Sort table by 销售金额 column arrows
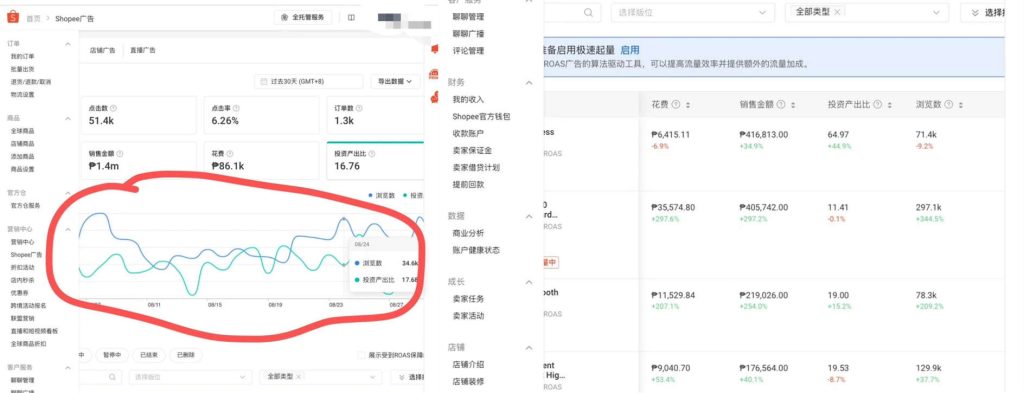The image size is (1024, 393). pyautogui.click(x=793, y=104)
